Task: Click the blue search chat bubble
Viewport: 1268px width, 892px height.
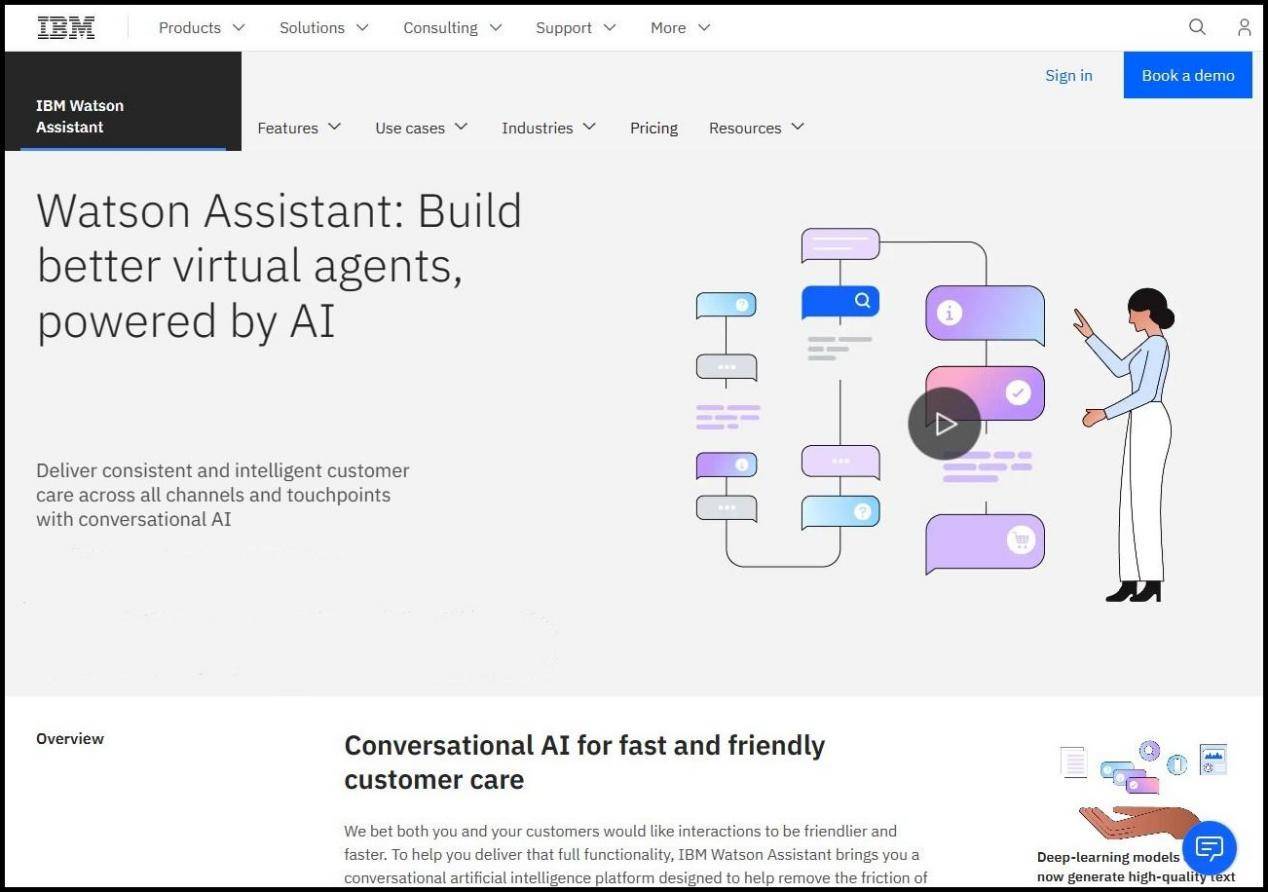Action: click(x=840, y=301)
